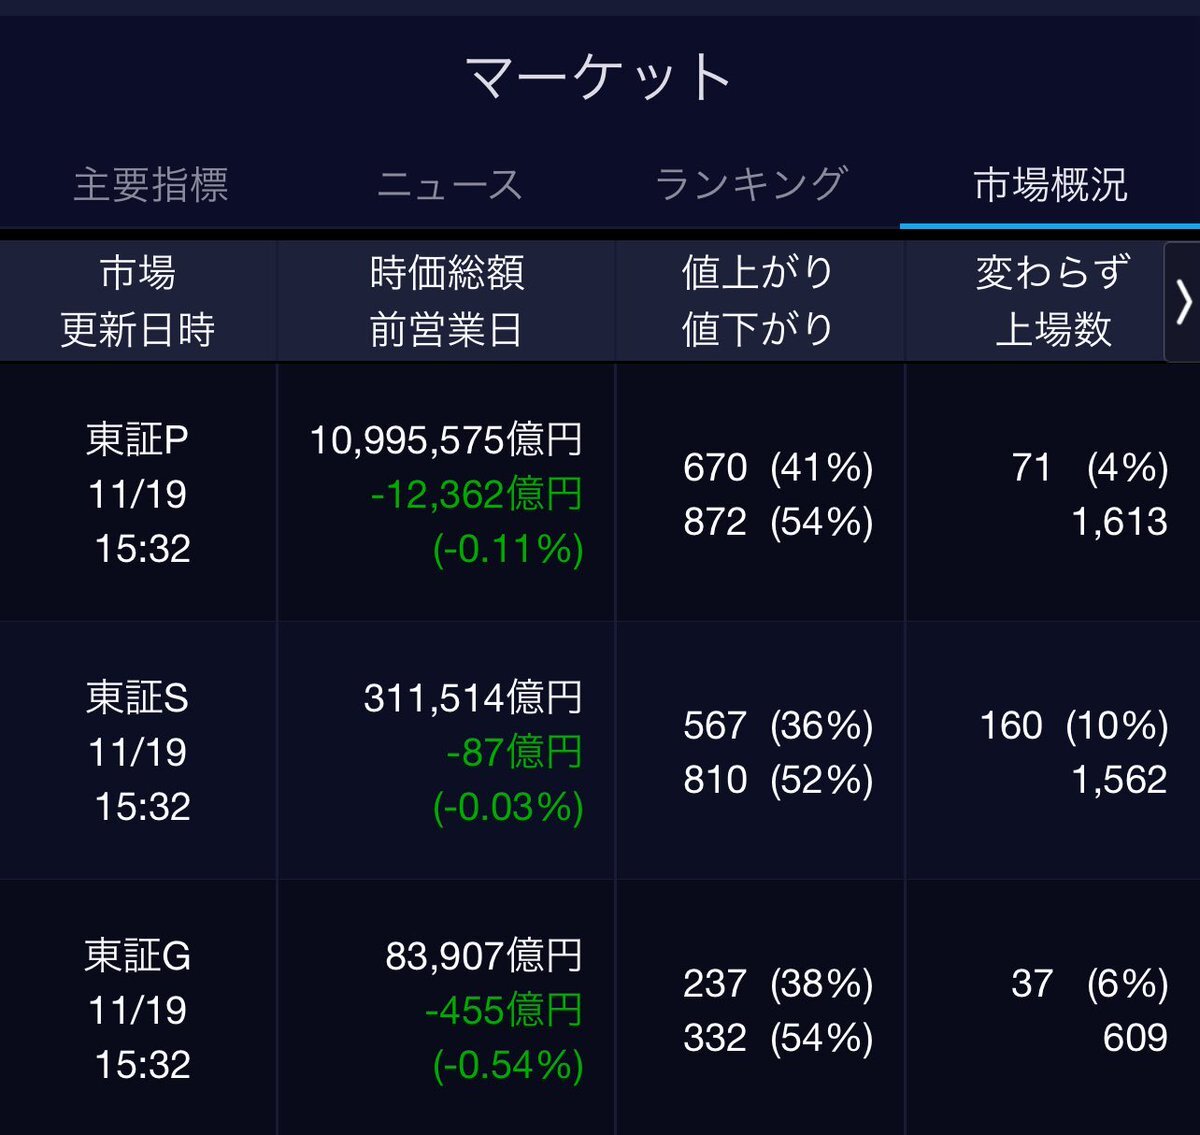Open the ニュース tab

pos(450,185)
